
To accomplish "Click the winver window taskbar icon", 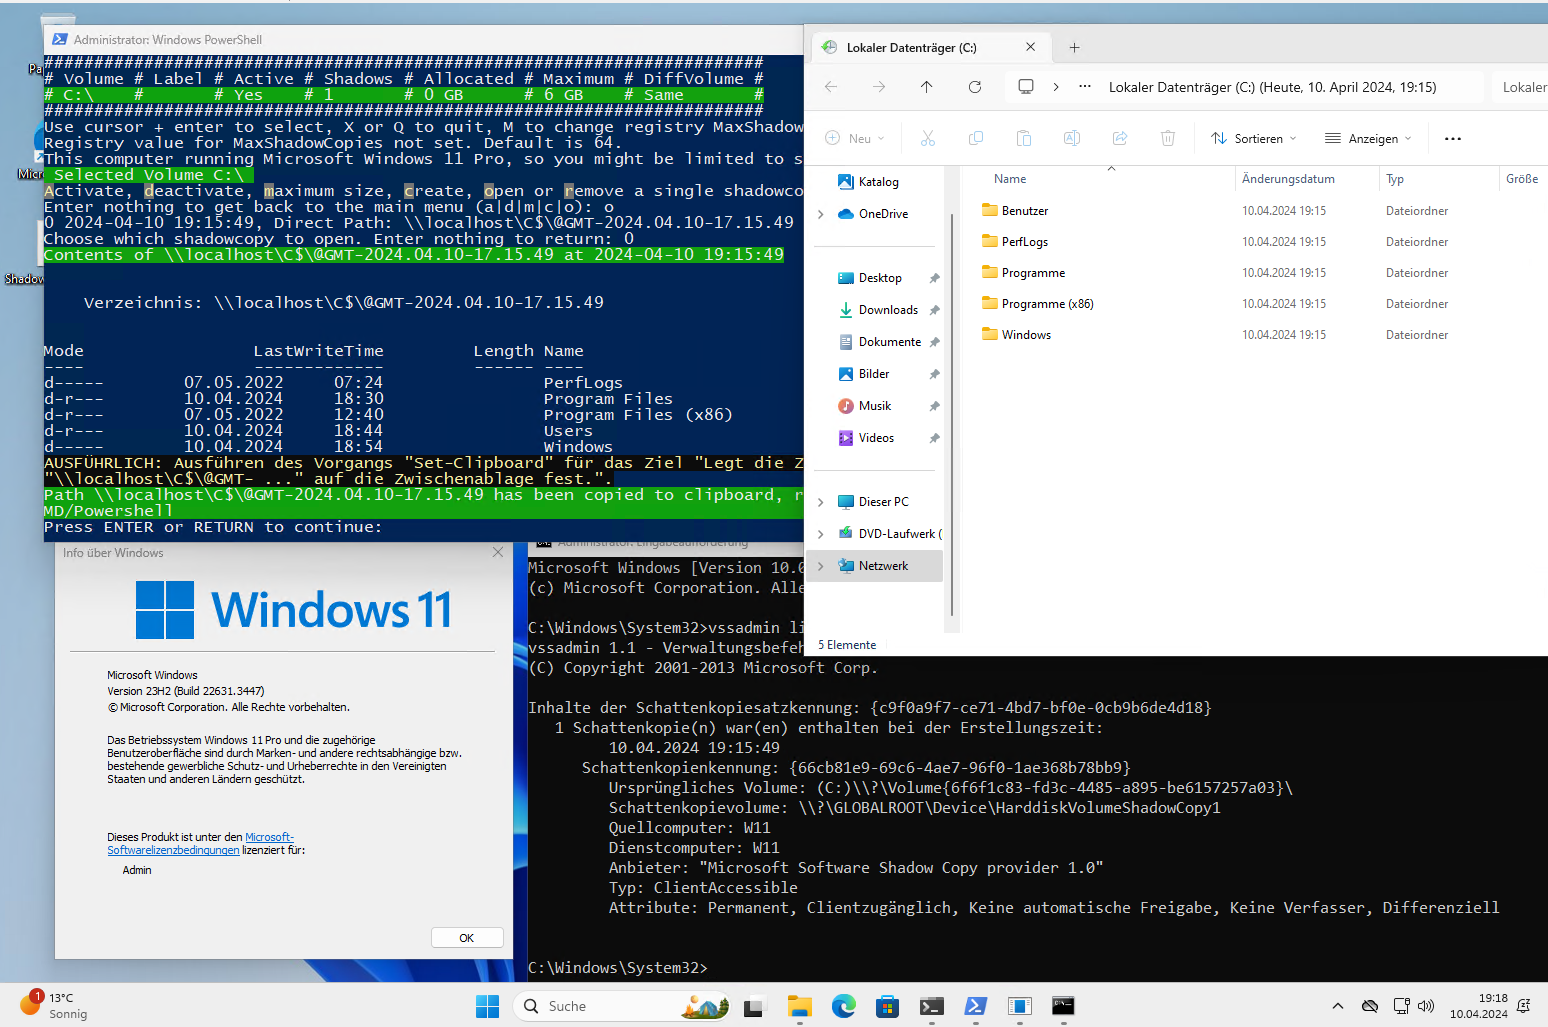I will coord(1019,1006).
